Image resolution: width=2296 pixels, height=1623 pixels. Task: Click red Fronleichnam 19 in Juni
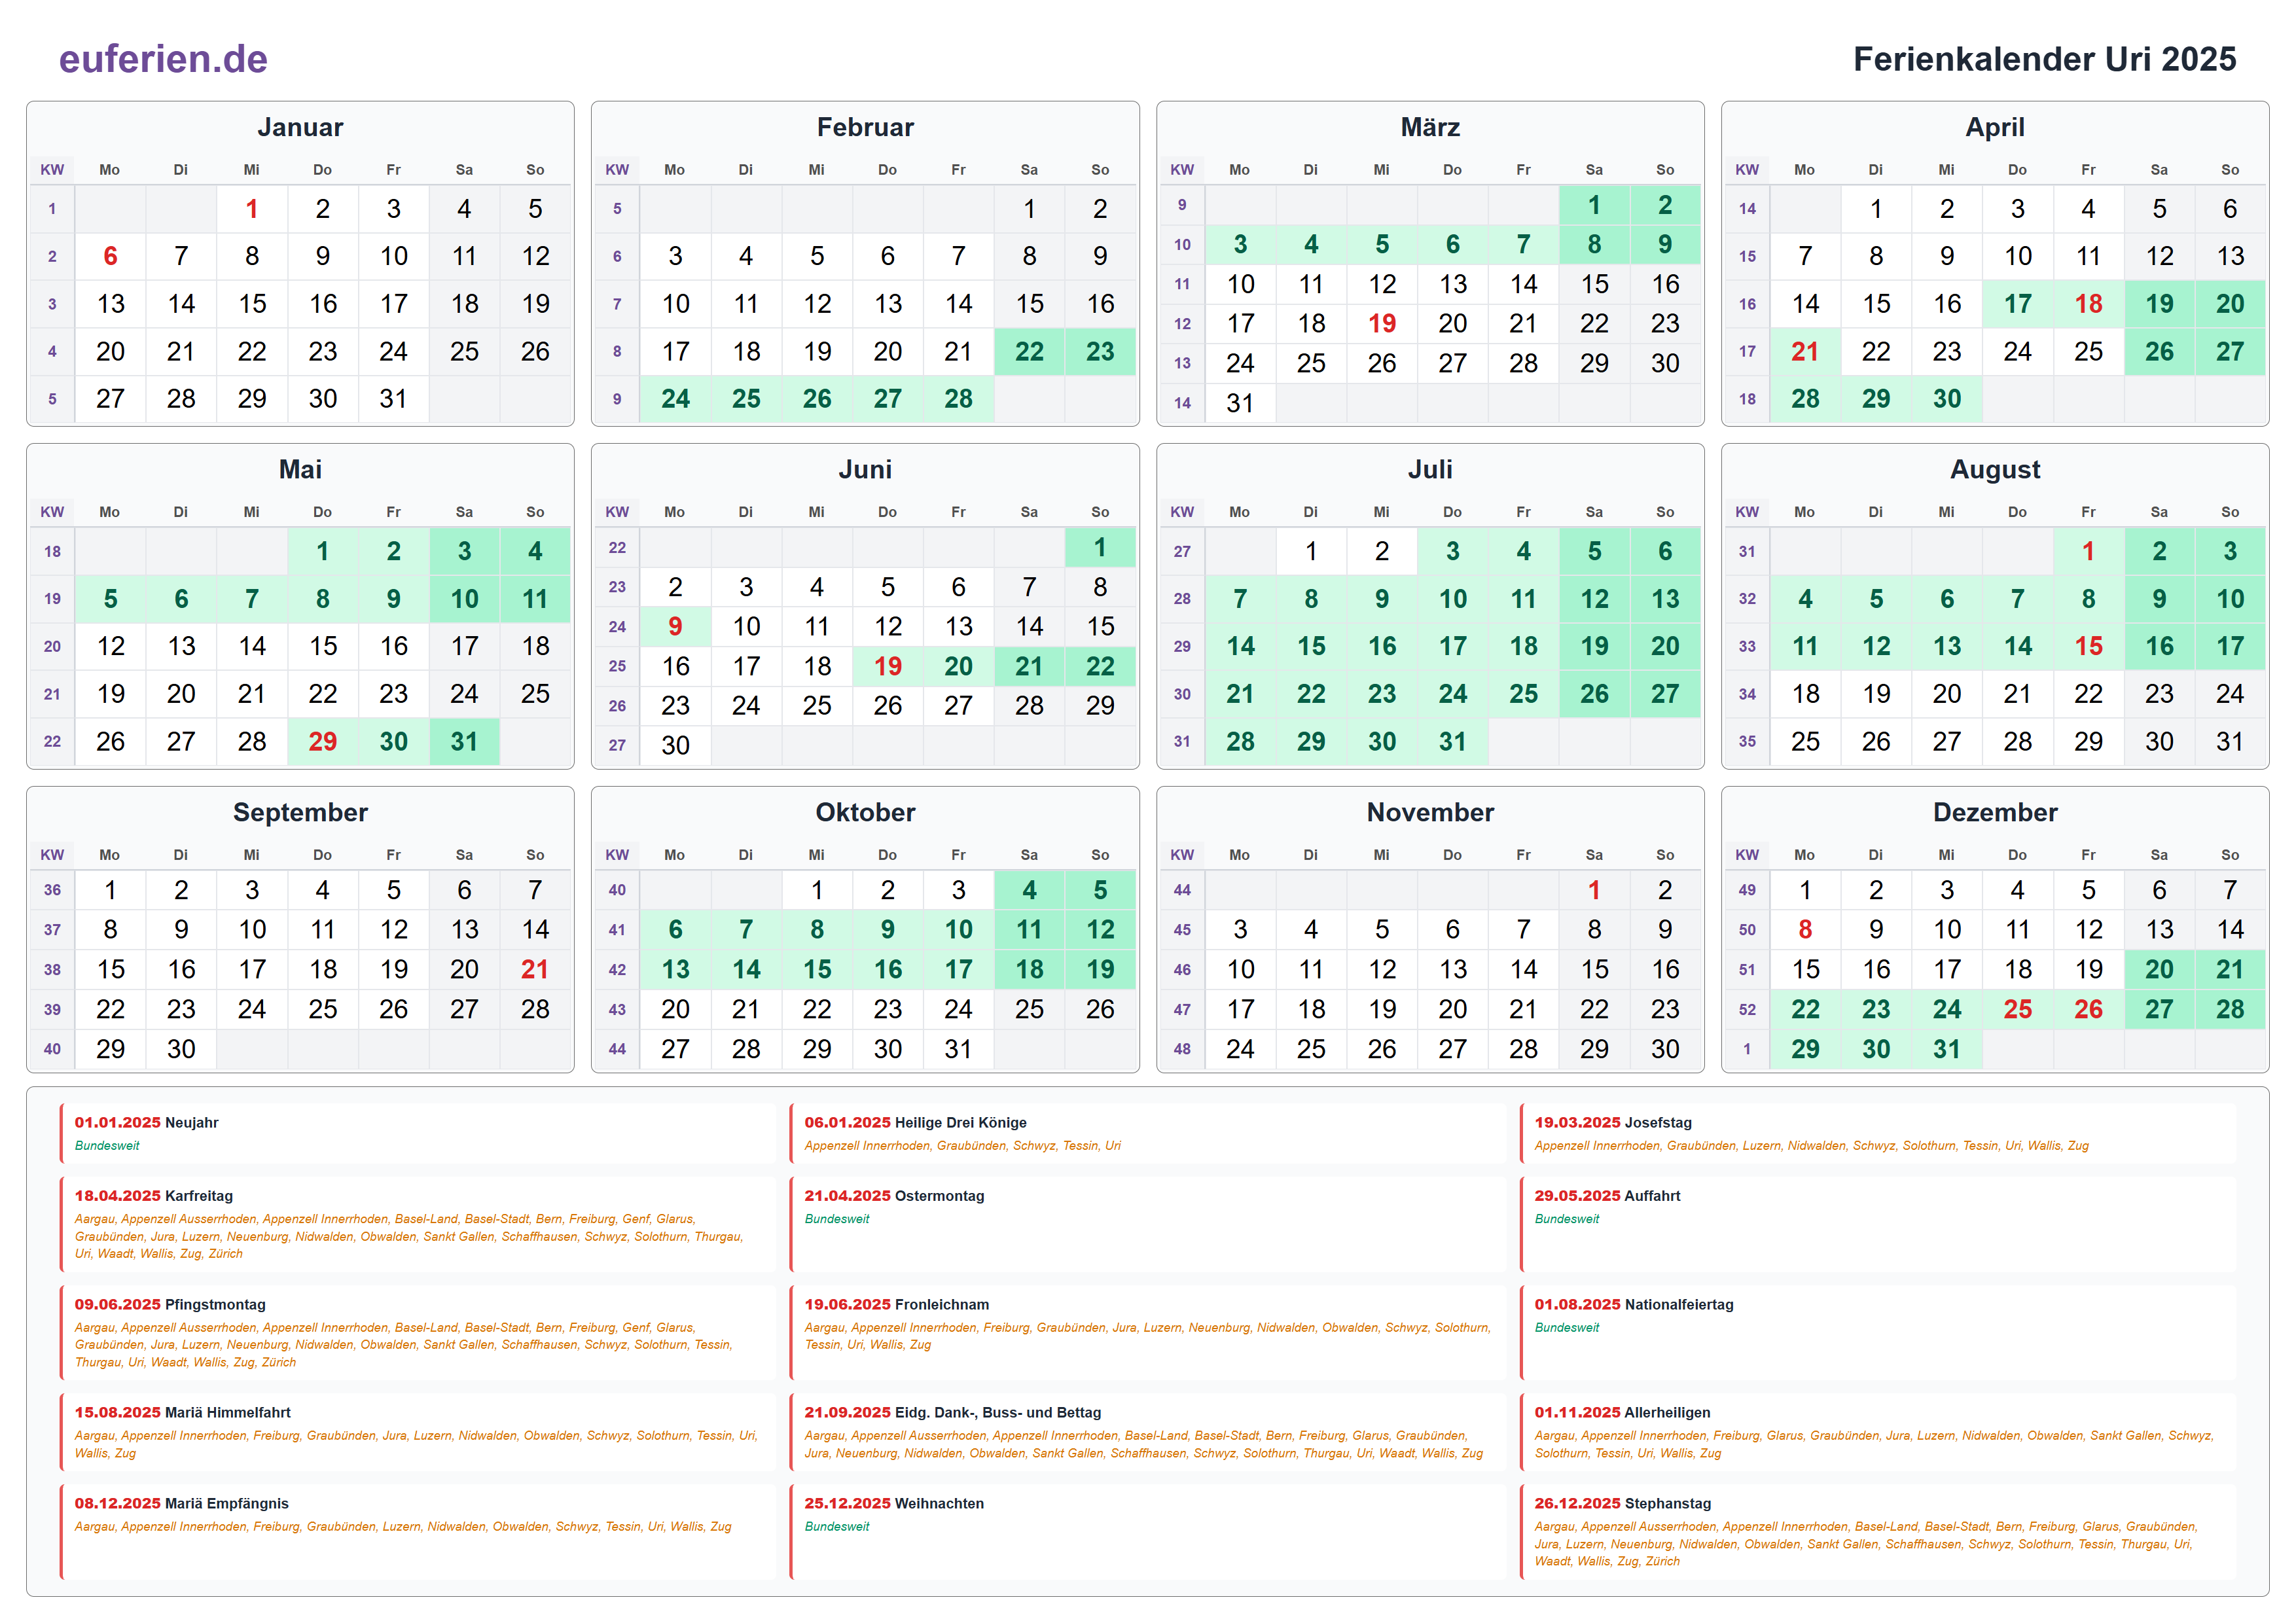pyautogui.click(x=888, y=666)
